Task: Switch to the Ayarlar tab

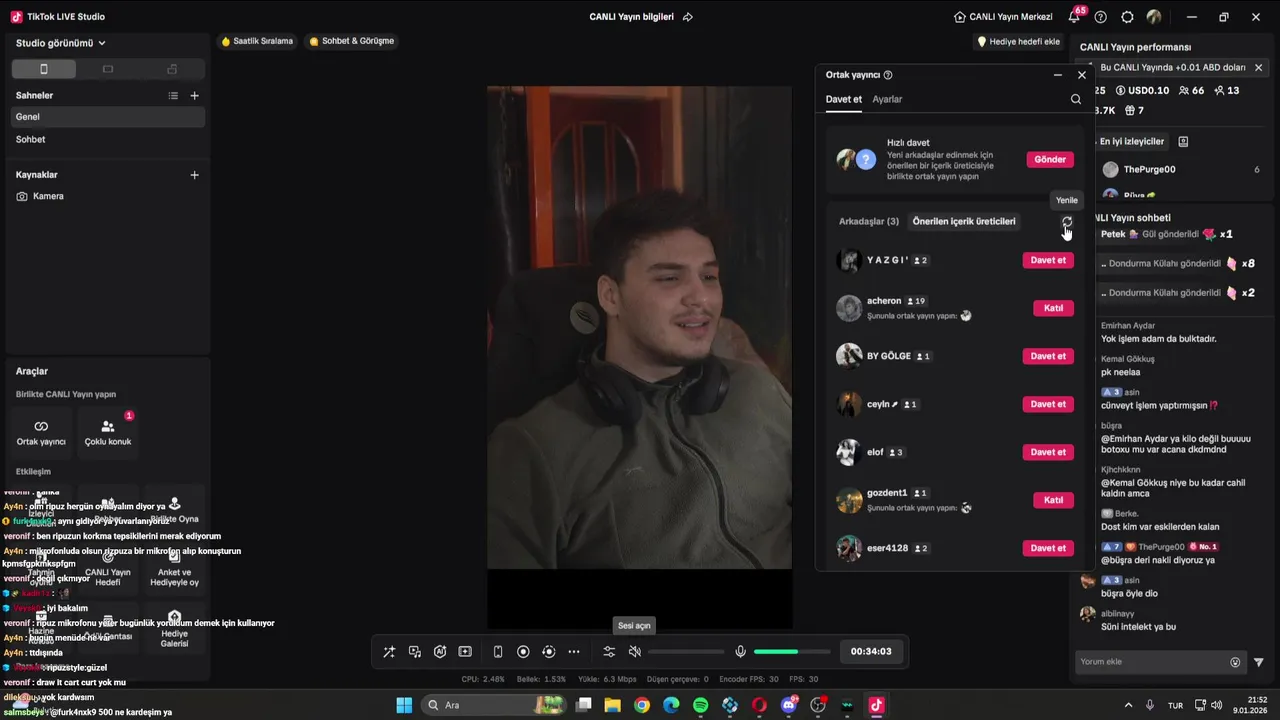Action: coord(887,99)
